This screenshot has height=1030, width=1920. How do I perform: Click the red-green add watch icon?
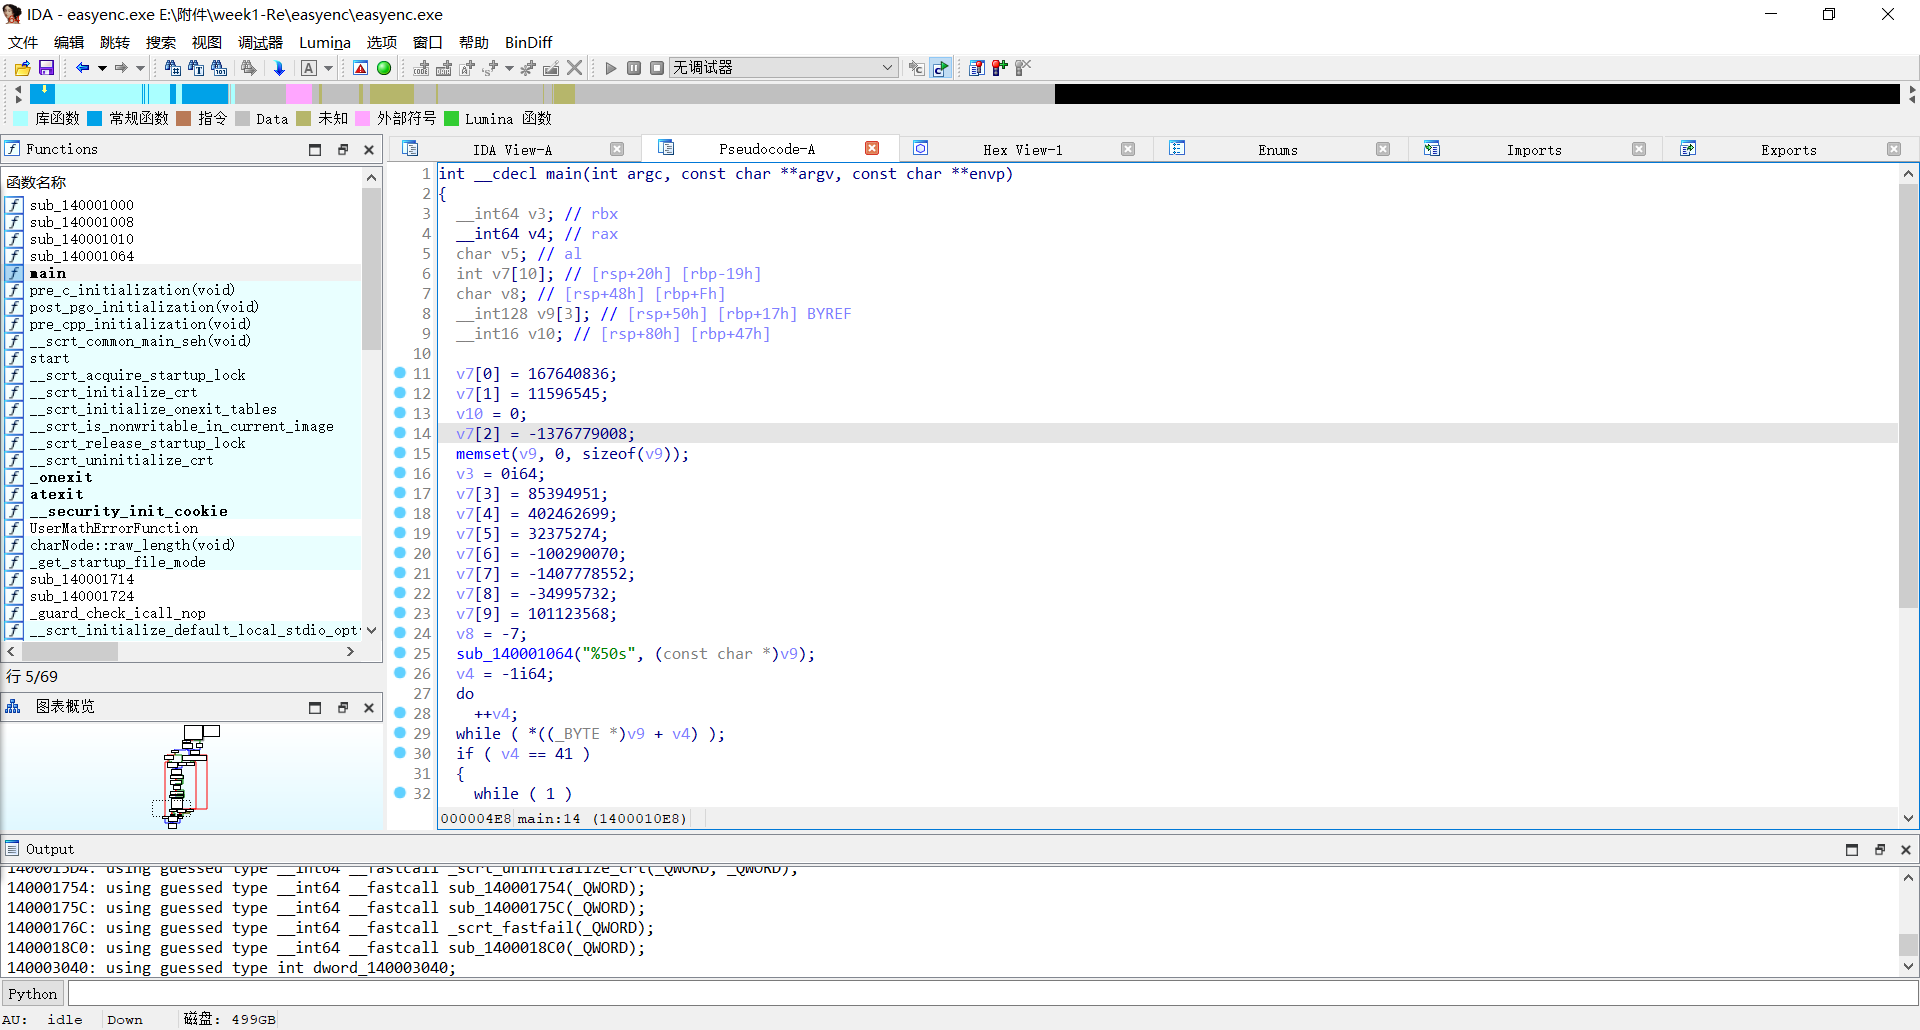(x=1000, y=68)
